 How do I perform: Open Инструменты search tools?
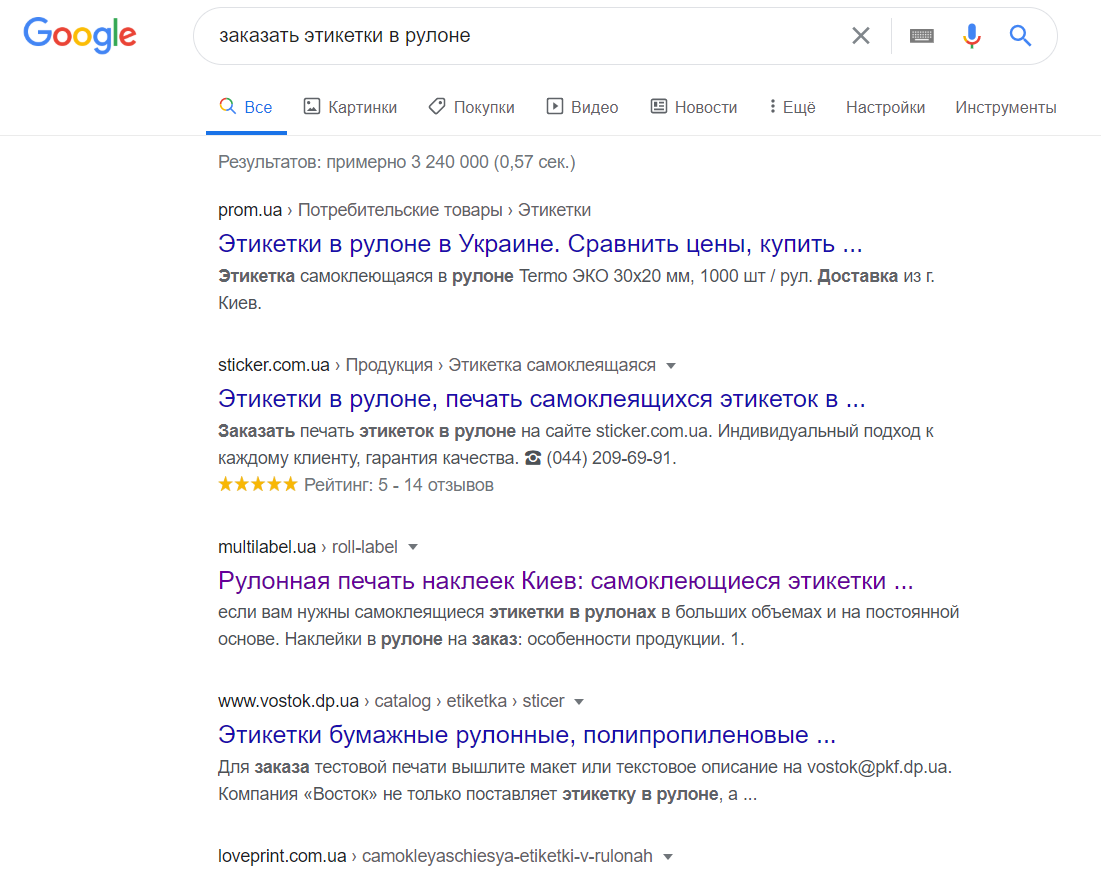[1005, 107]
